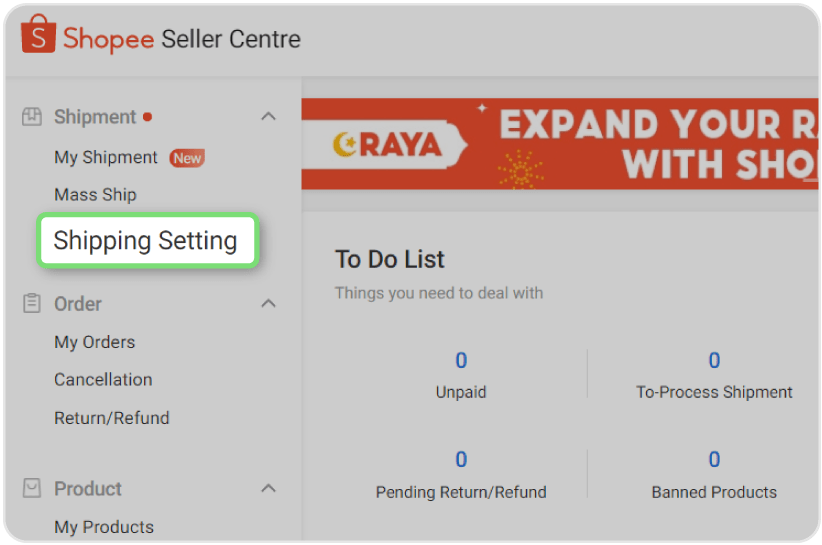This screenshot has height=545, width=822.
Task: Open My Shipment page
Action: (106, 158)
